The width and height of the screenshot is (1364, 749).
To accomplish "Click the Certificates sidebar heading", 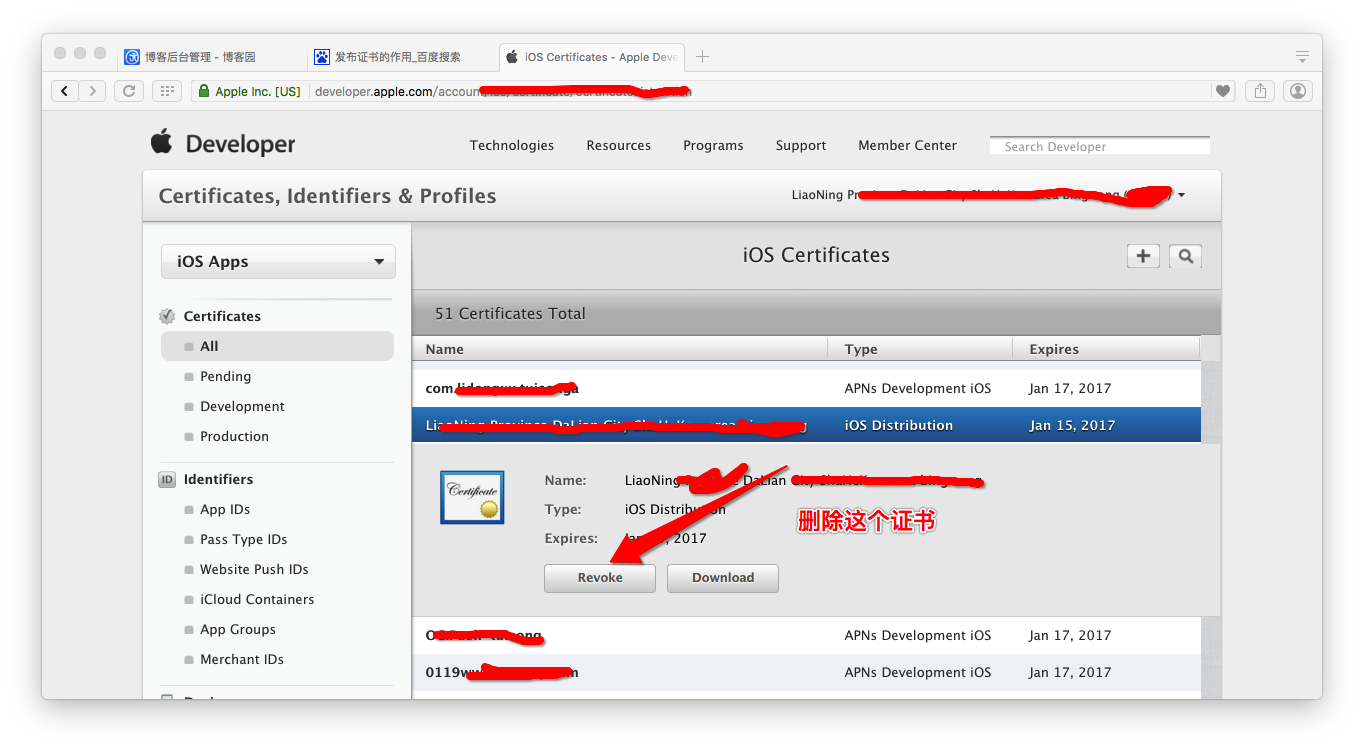I will [222, 316].
